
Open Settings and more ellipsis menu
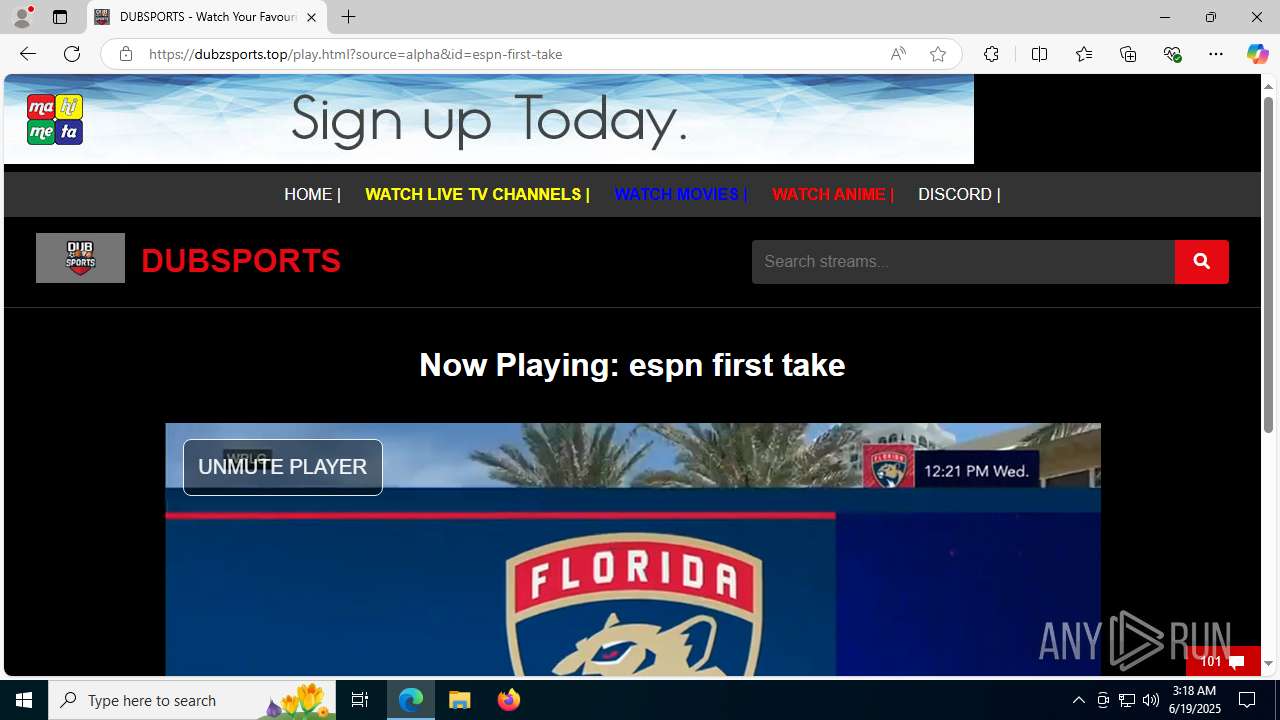pos(1215,54)
